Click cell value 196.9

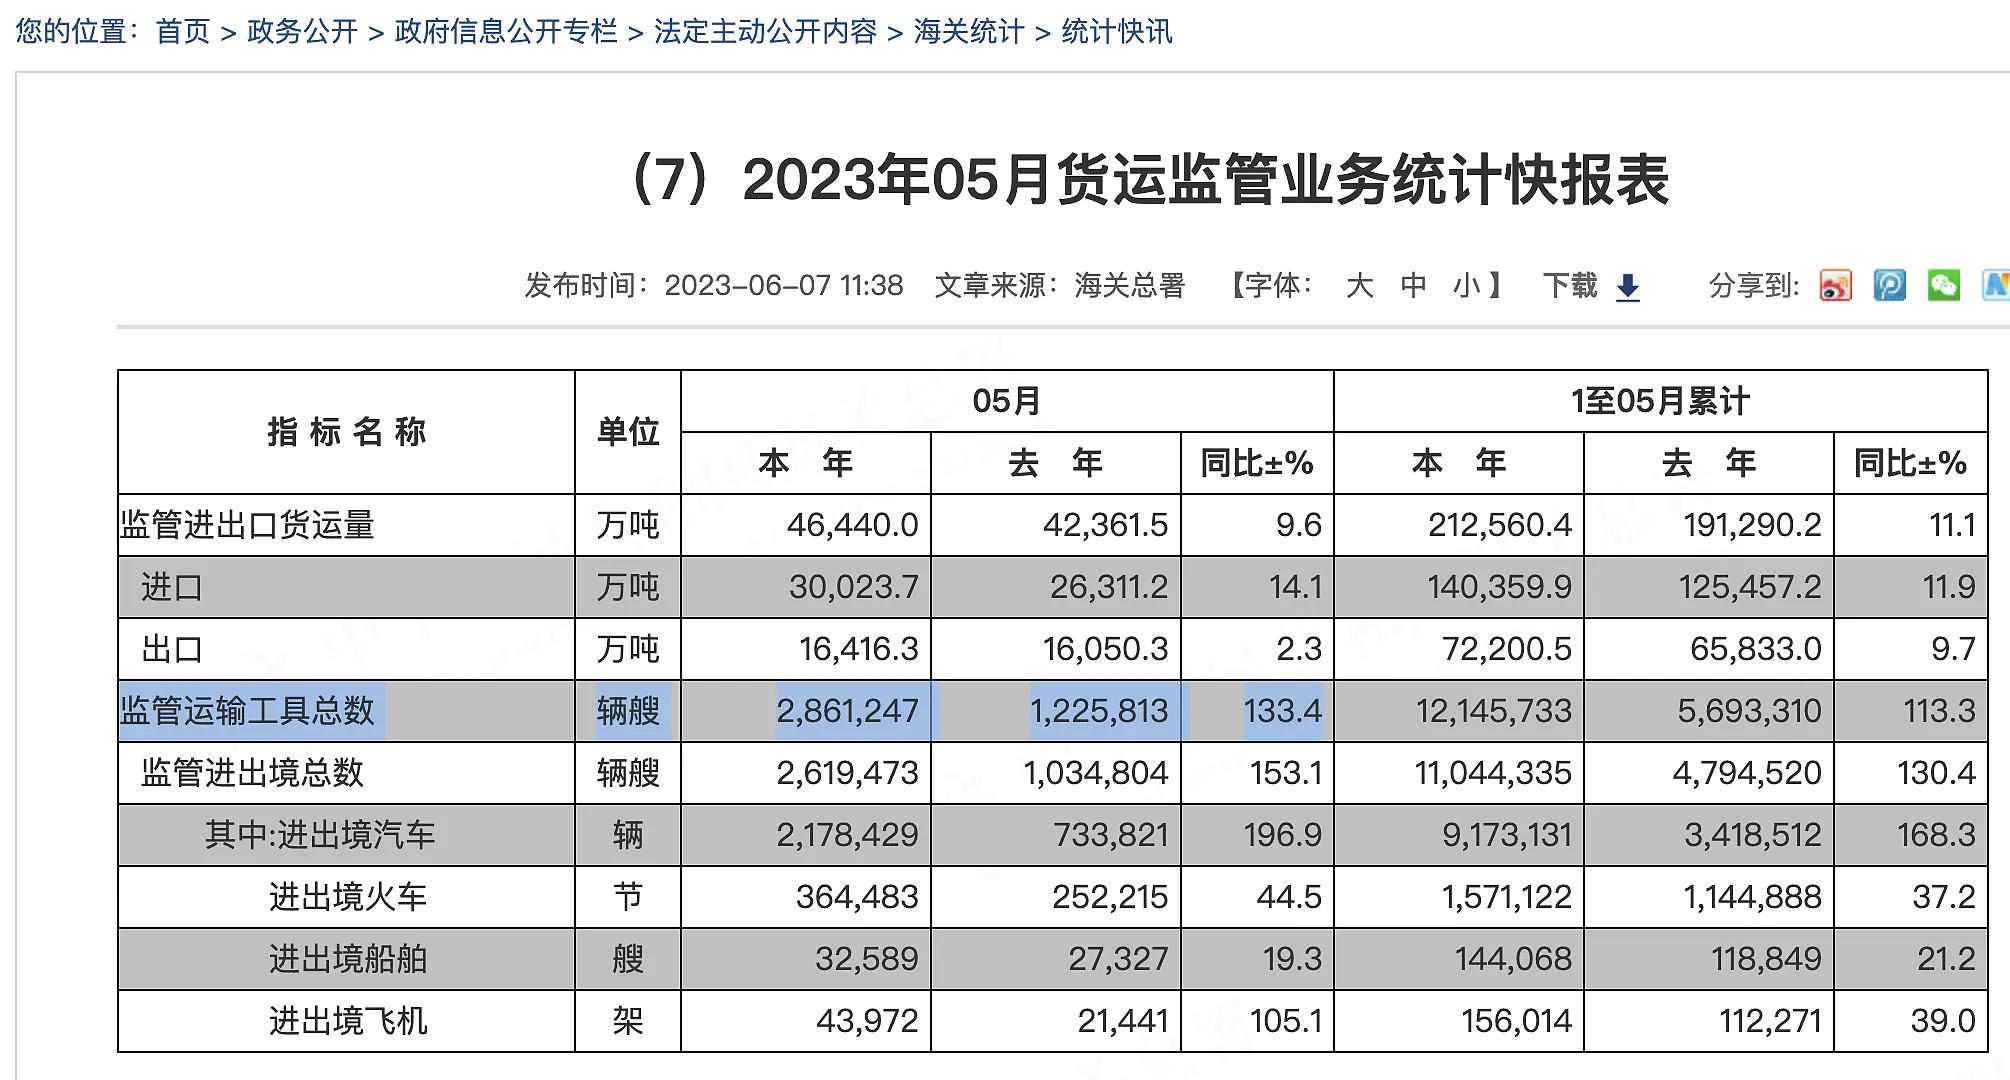pyautogui.click(x=1282, y=835)
